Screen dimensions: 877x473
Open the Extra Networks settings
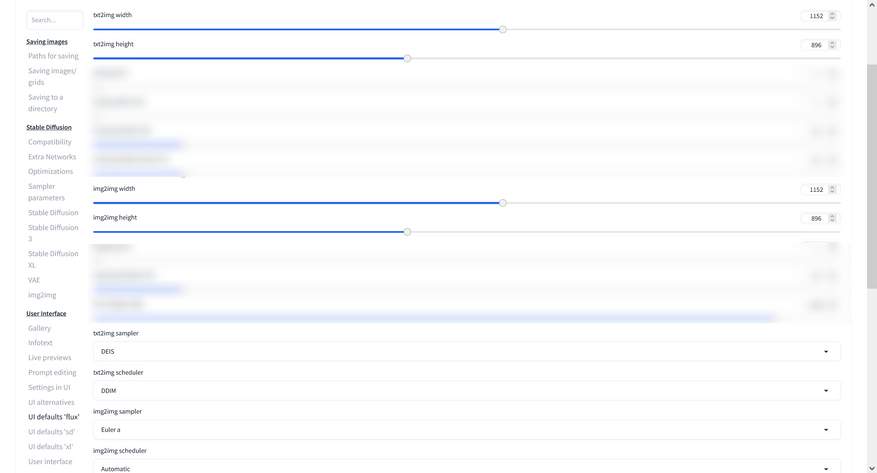click(52, 157)
